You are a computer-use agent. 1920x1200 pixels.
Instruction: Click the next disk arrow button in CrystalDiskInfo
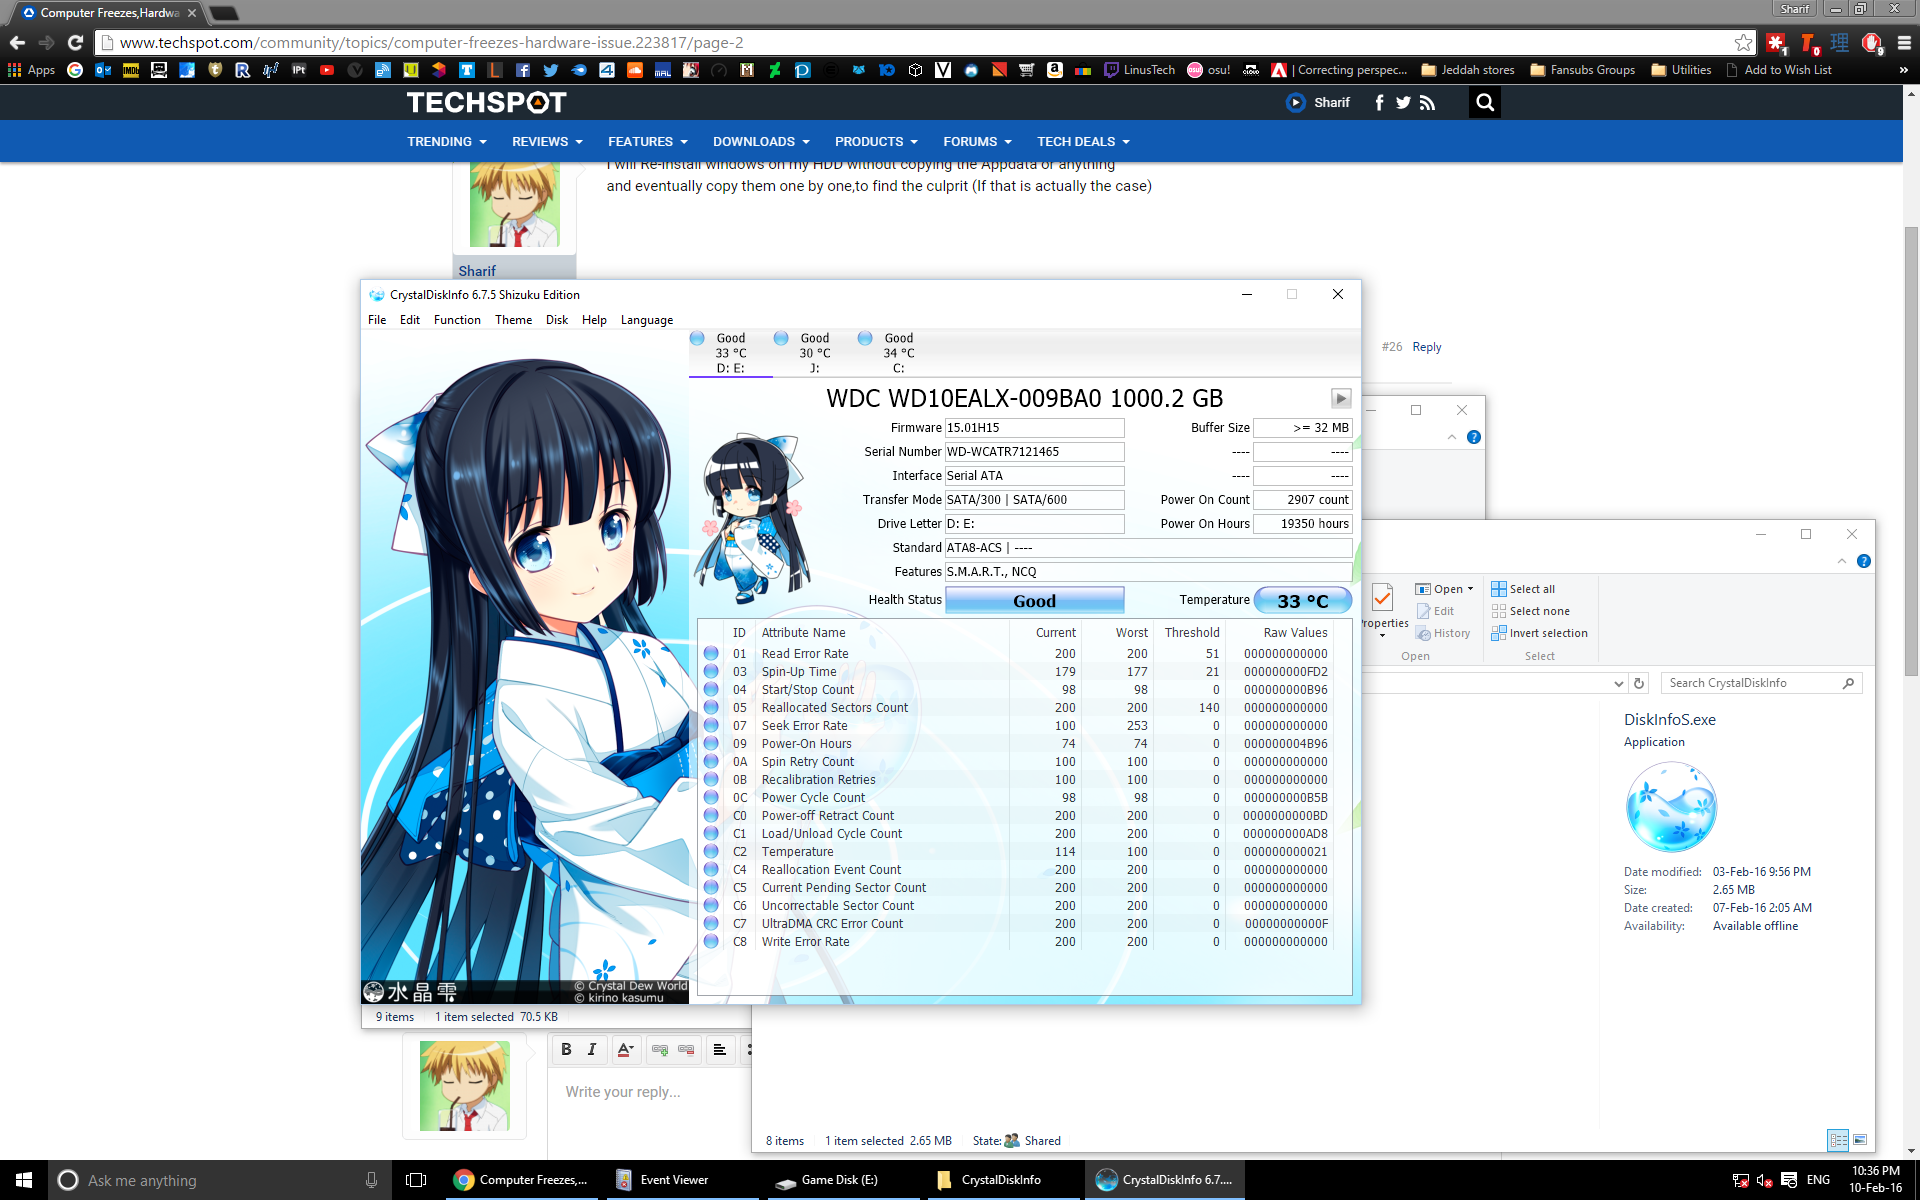(1341, 398)
